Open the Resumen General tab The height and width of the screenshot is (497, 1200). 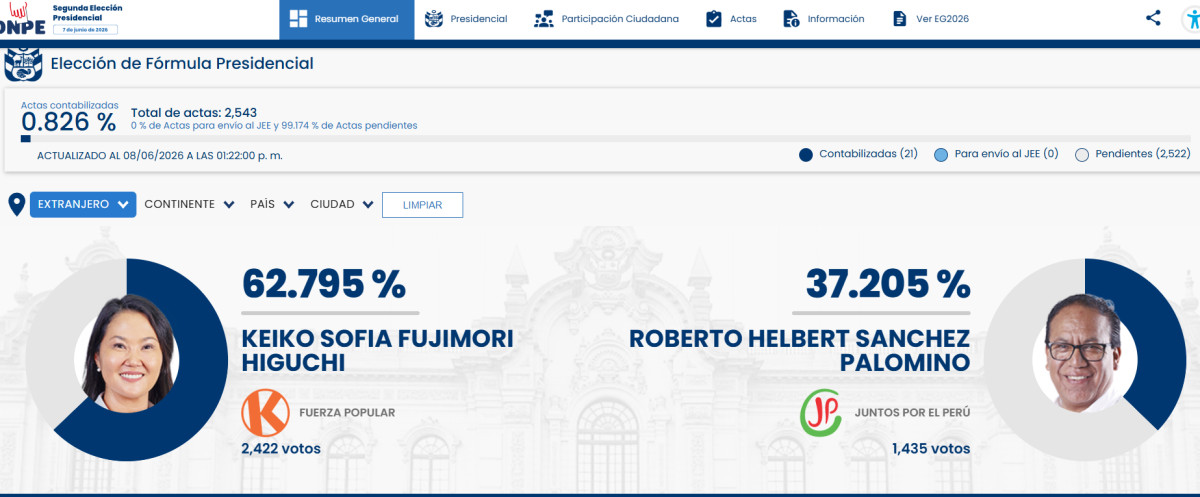[346, 19]
